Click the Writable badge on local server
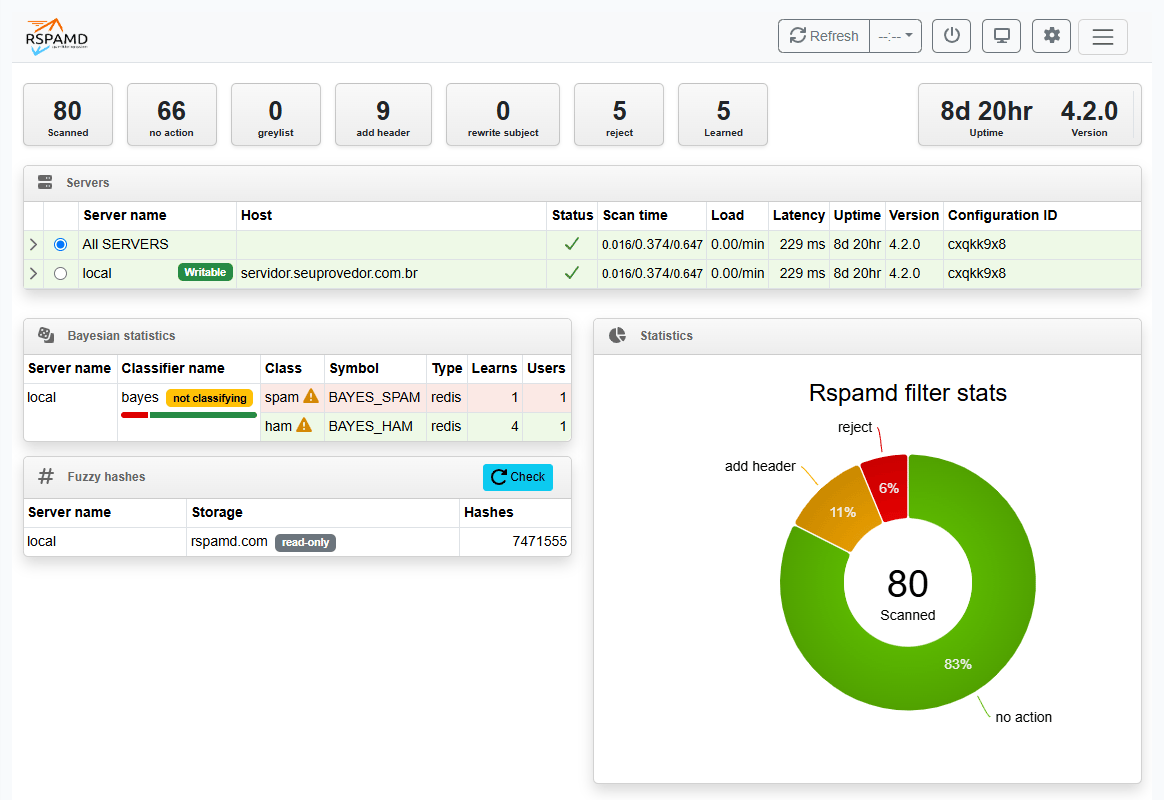This screenshot has height=800, width=1164. 205,272
